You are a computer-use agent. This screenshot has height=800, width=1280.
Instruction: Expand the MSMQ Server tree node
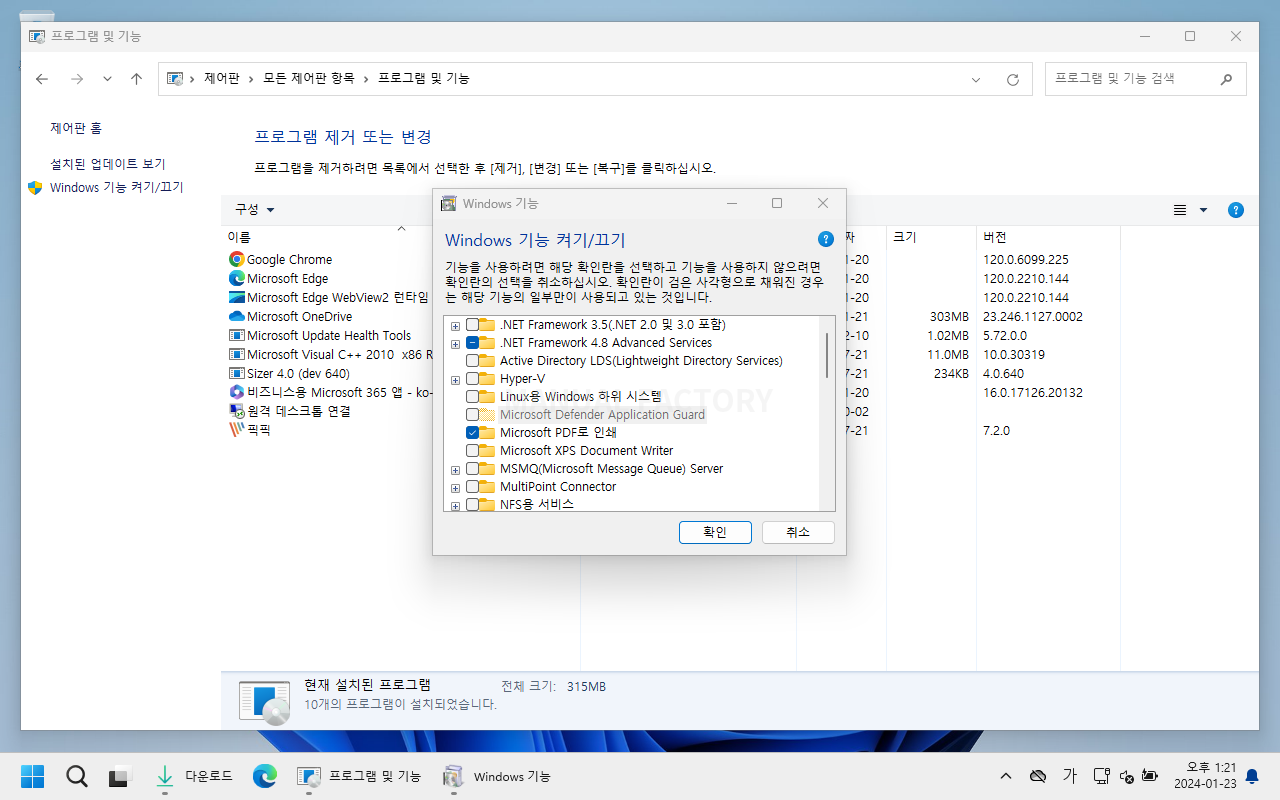click(456, 469)
